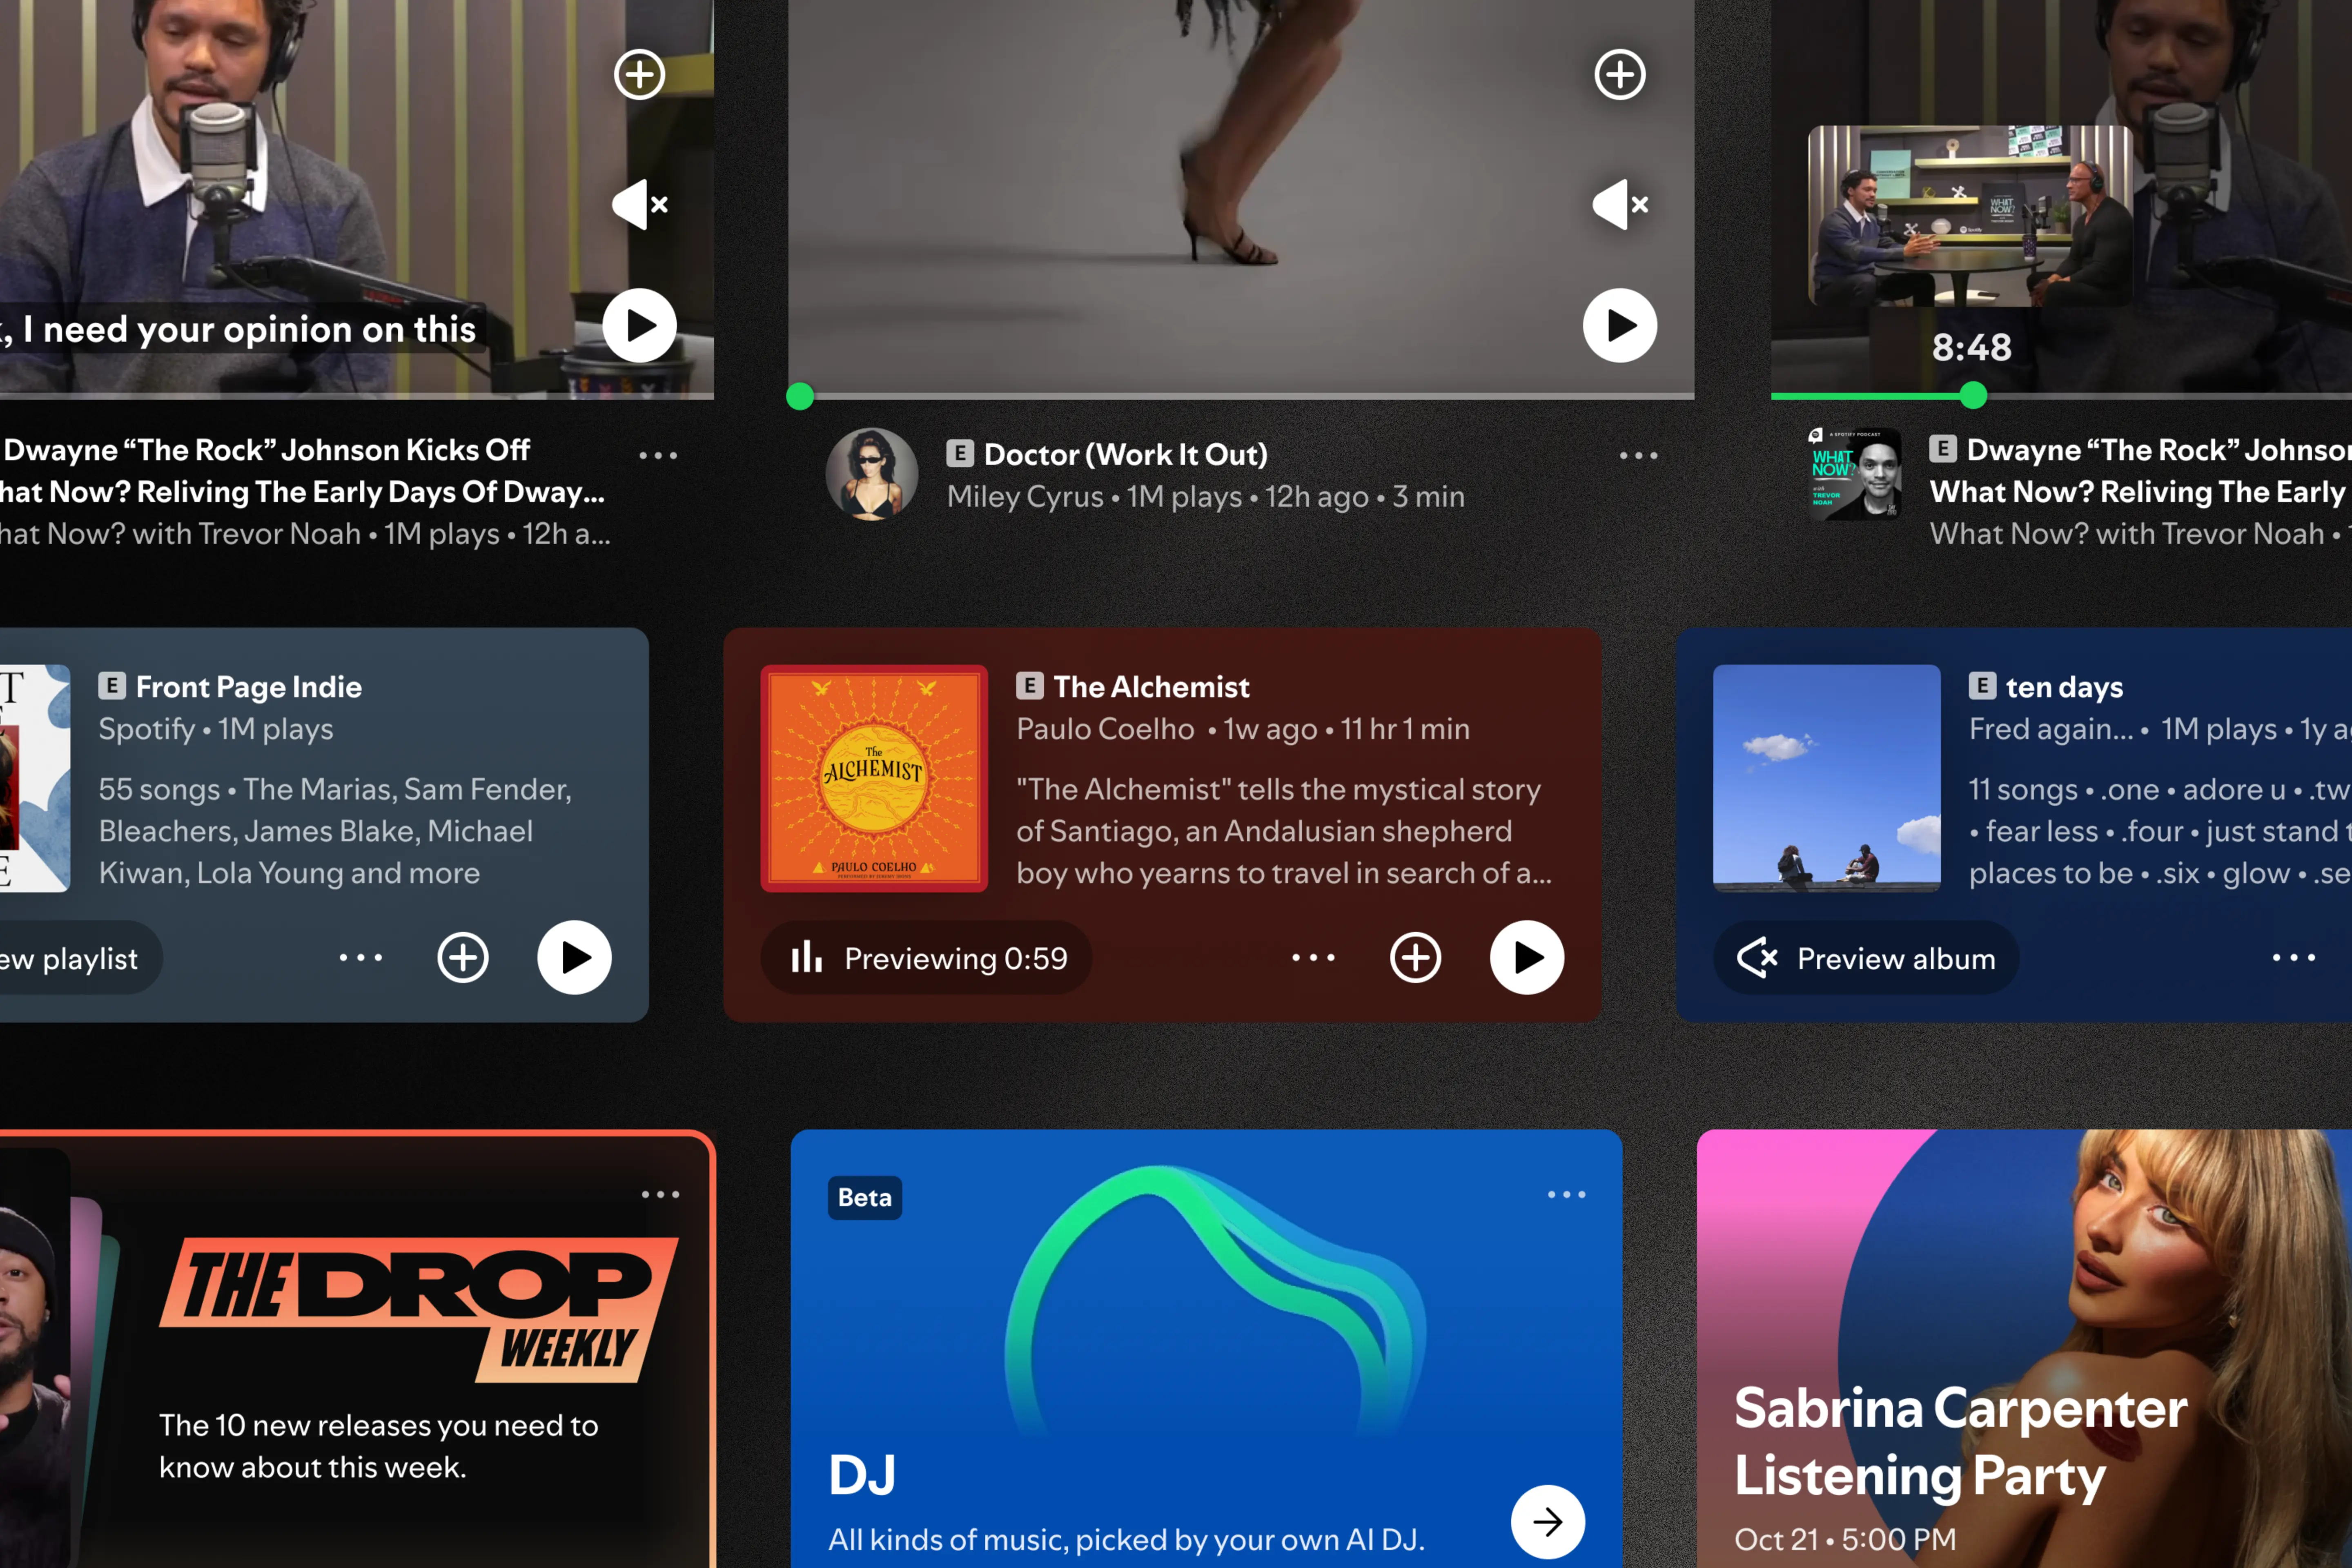Play the Doctor (Work It Out) video

pos(1619,325)
